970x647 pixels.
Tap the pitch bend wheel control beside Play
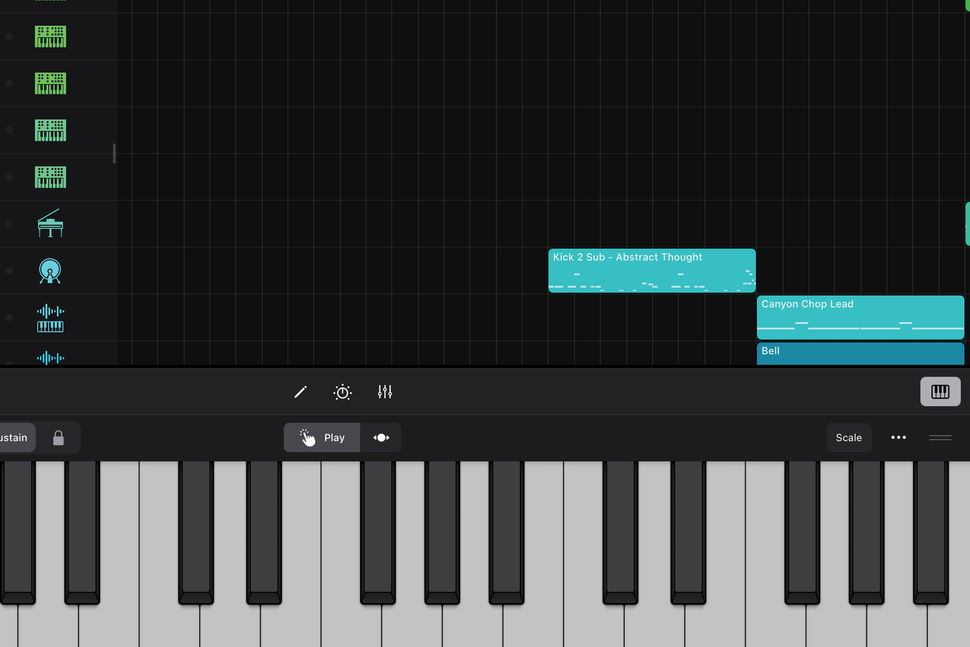pyautogui.click(x=381, y=437)
